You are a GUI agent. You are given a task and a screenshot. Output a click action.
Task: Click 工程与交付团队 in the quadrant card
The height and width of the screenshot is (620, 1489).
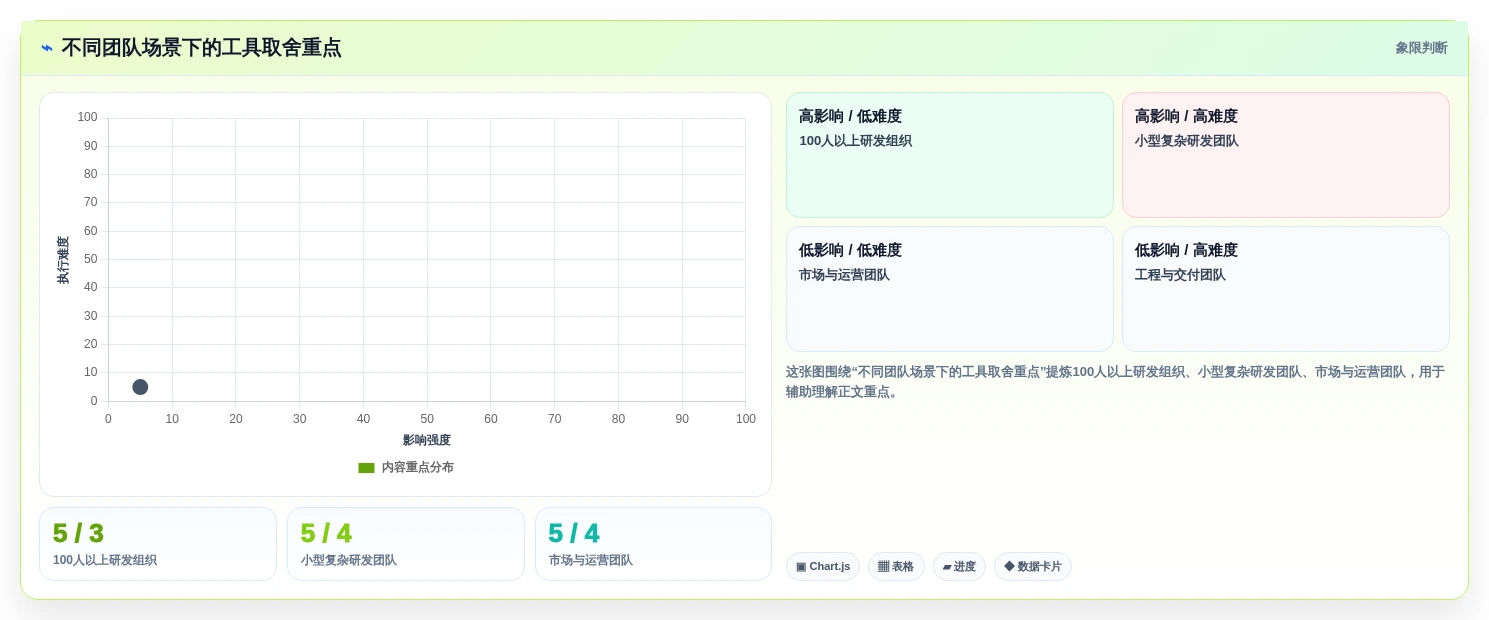tap(1180, 275)
